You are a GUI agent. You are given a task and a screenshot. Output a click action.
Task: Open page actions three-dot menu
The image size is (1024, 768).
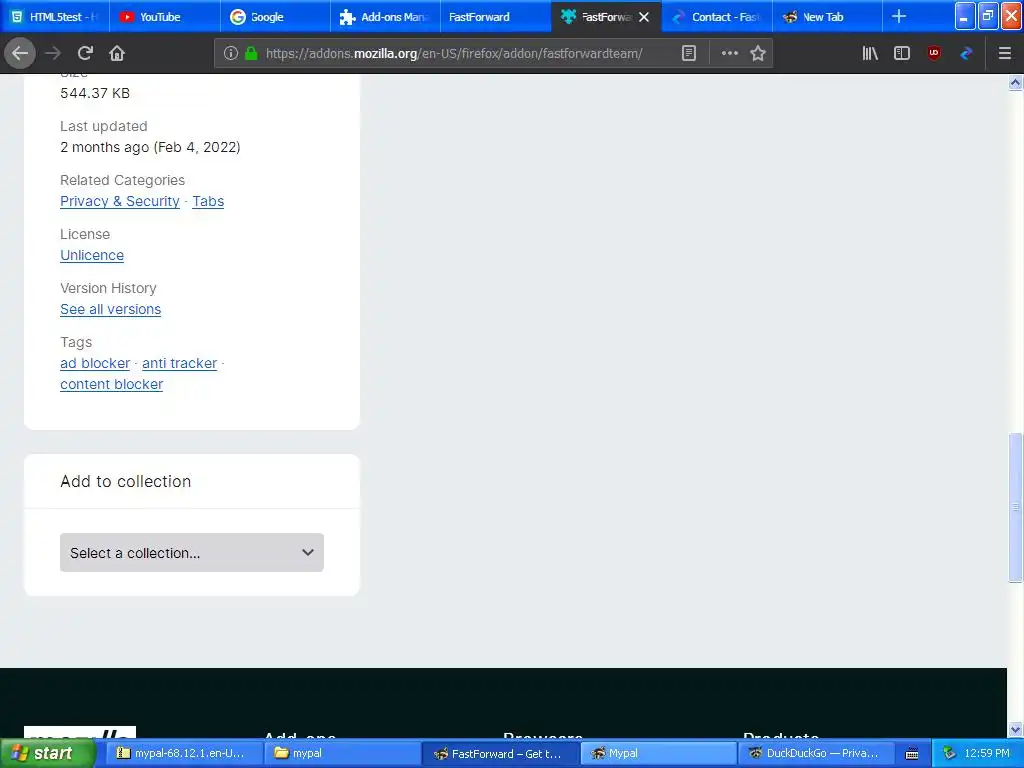click(729, 54)
